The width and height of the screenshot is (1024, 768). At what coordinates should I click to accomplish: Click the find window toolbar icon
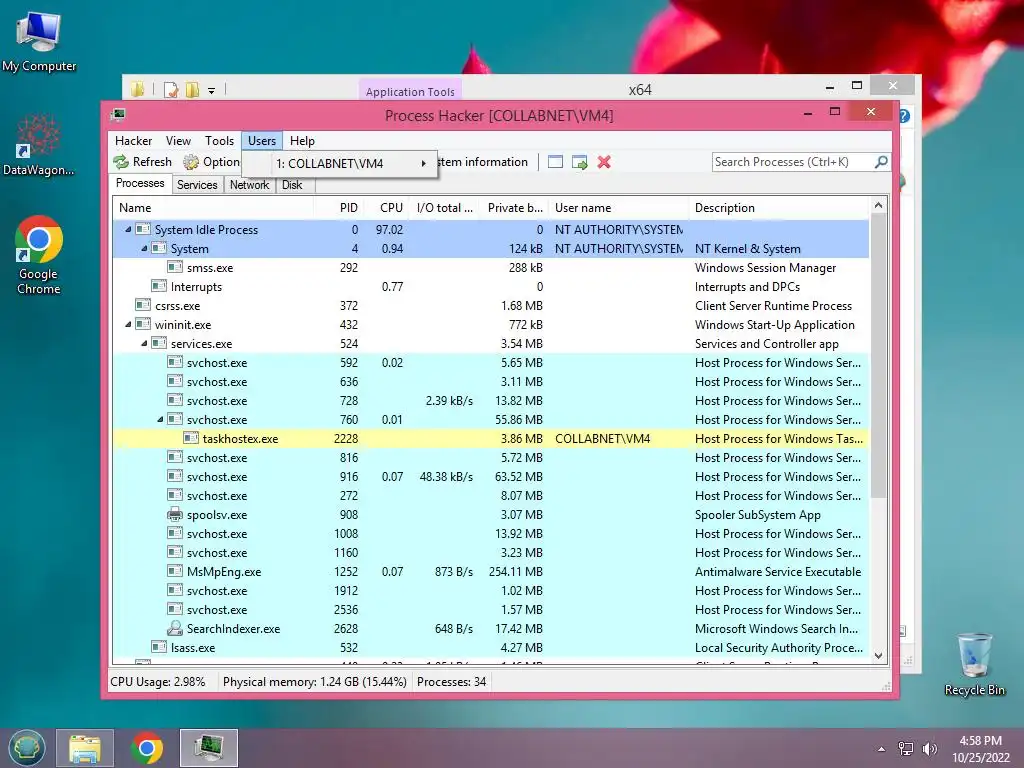tap(555, 162)
